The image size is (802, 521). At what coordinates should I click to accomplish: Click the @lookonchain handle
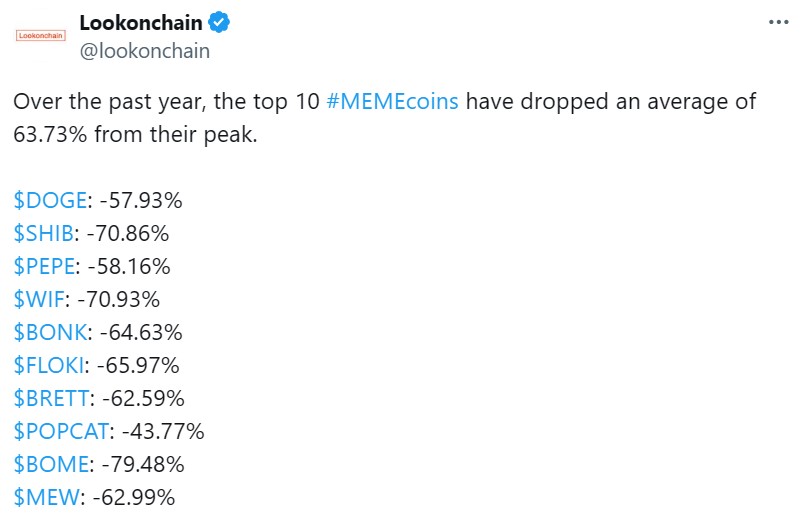click(144, 51)
